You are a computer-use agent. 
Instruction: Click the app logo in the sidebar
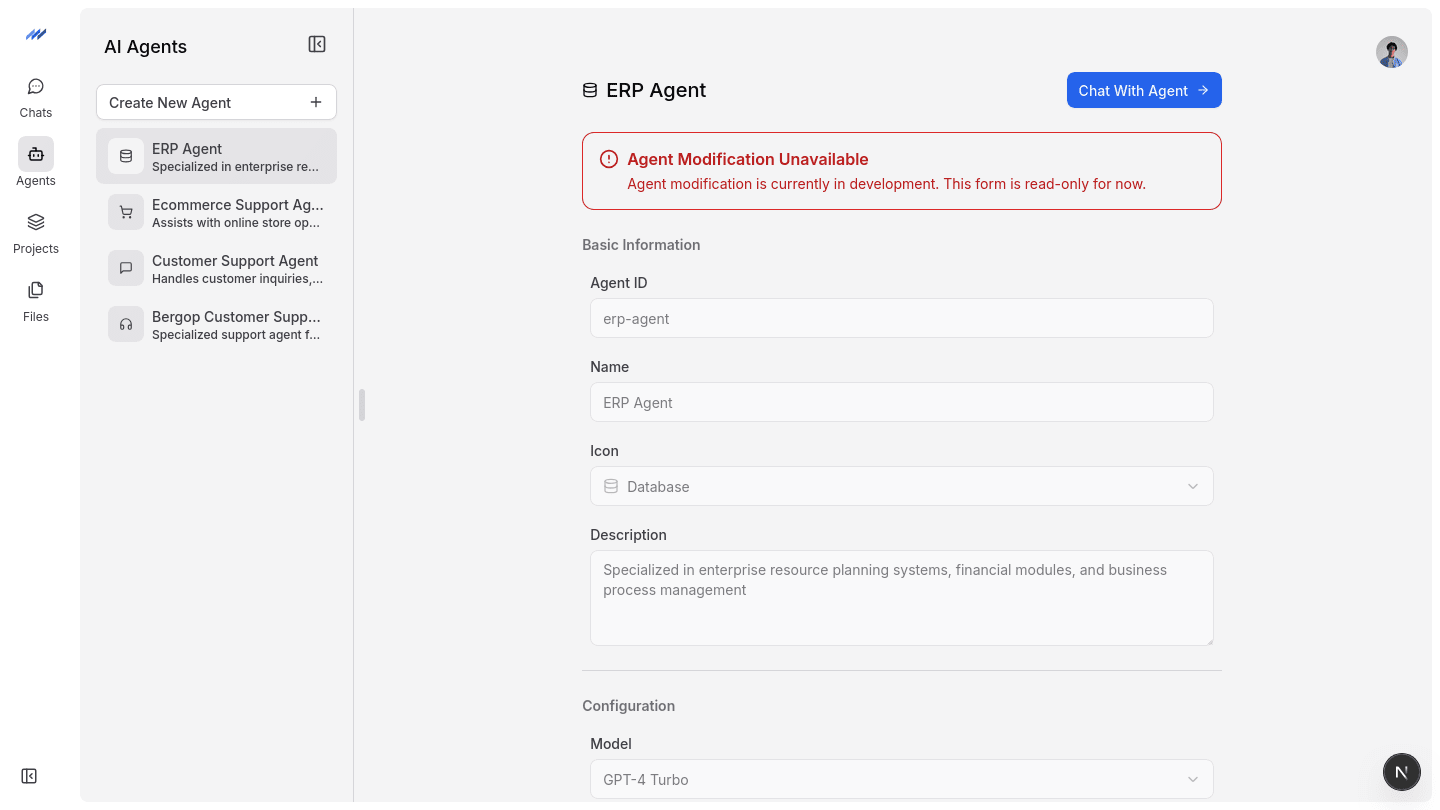pos(36,34)
